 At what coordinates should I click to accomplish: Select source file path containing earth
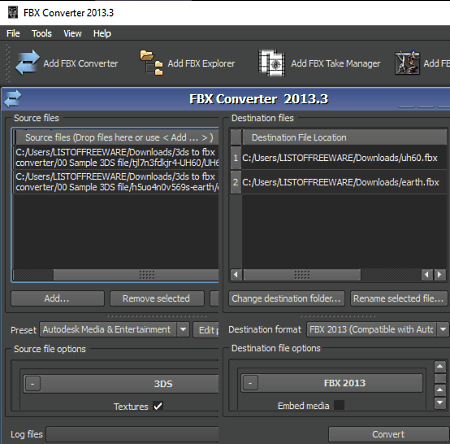pos(117,182)
